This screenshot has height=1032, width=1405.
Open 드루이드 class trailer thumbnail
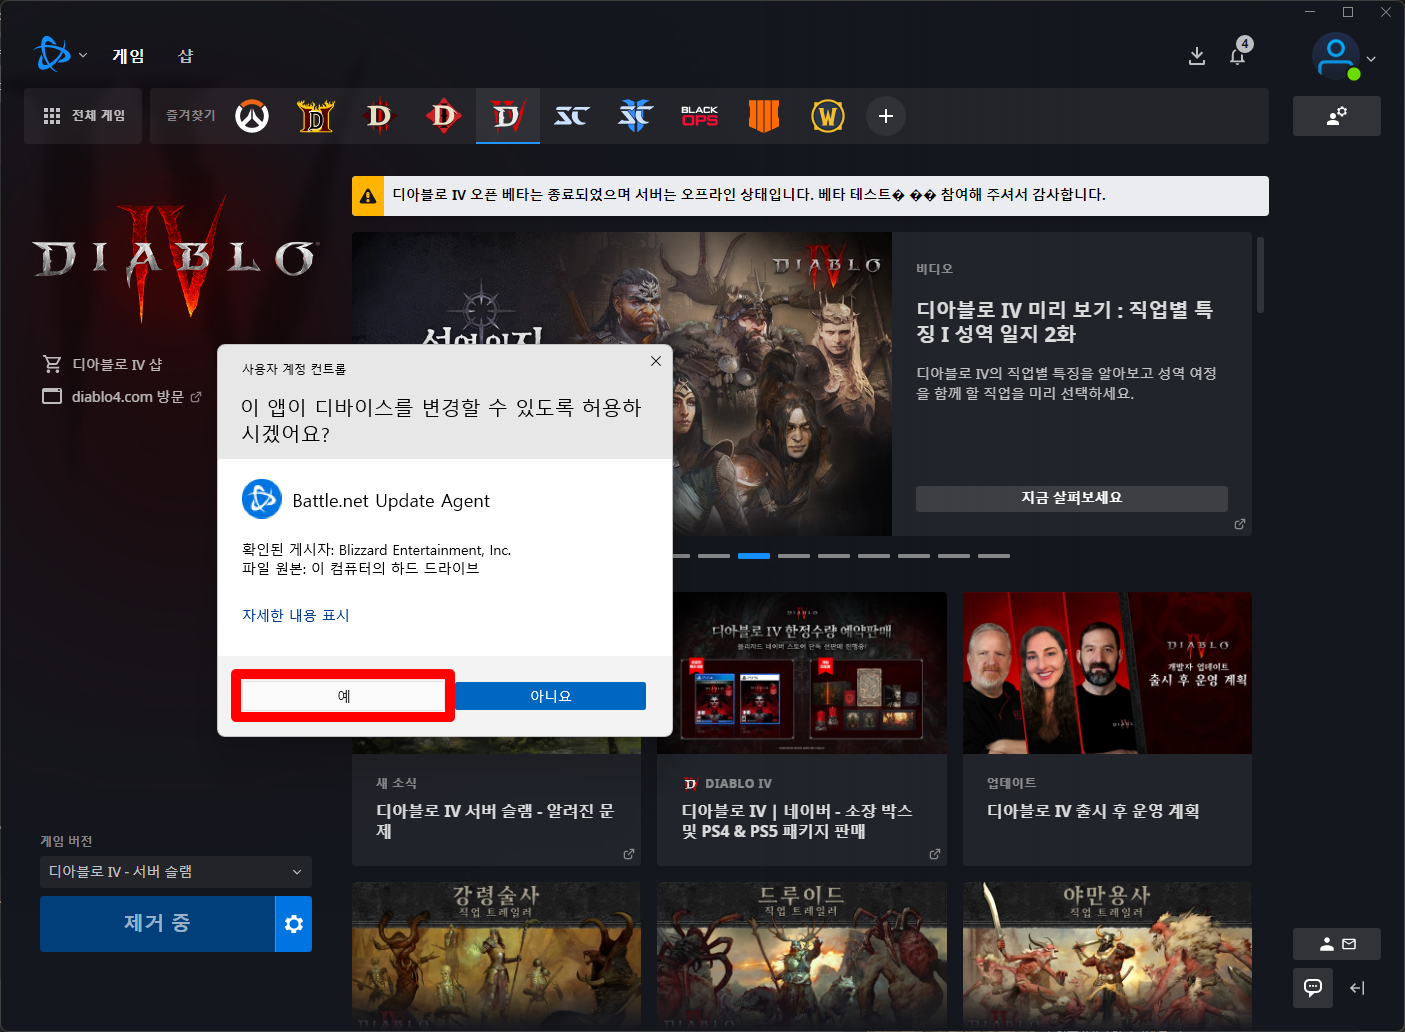coord(802,954)
